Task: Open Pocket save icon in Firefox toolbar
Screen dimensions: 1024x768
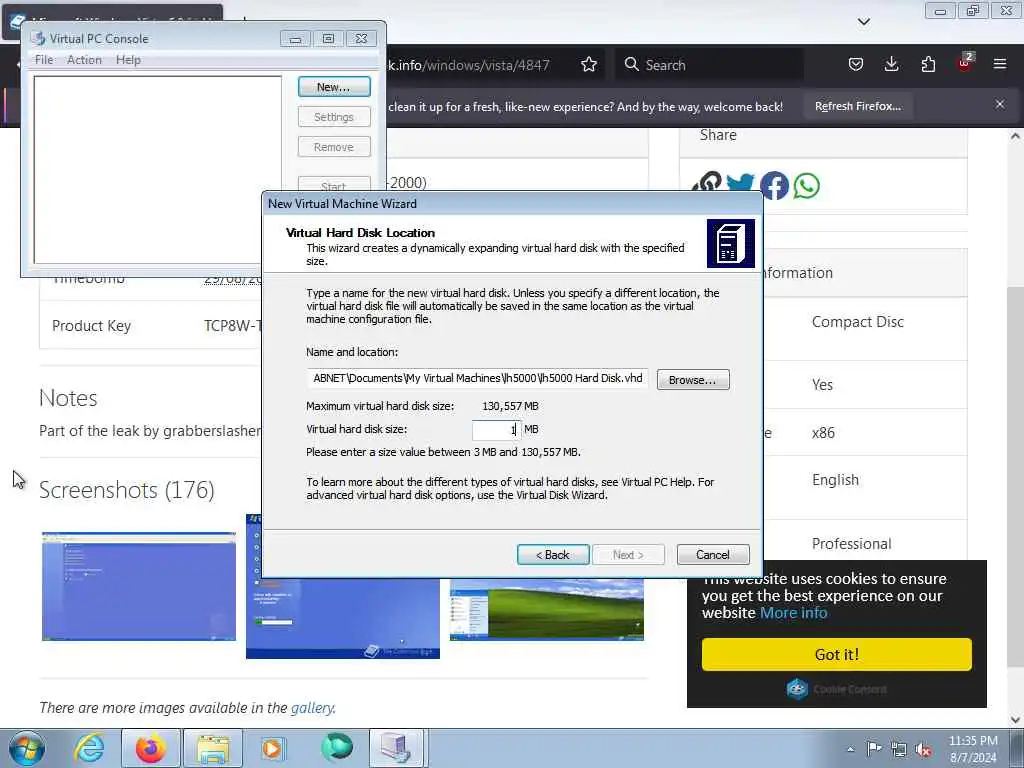Action: (x=856, y=64)
